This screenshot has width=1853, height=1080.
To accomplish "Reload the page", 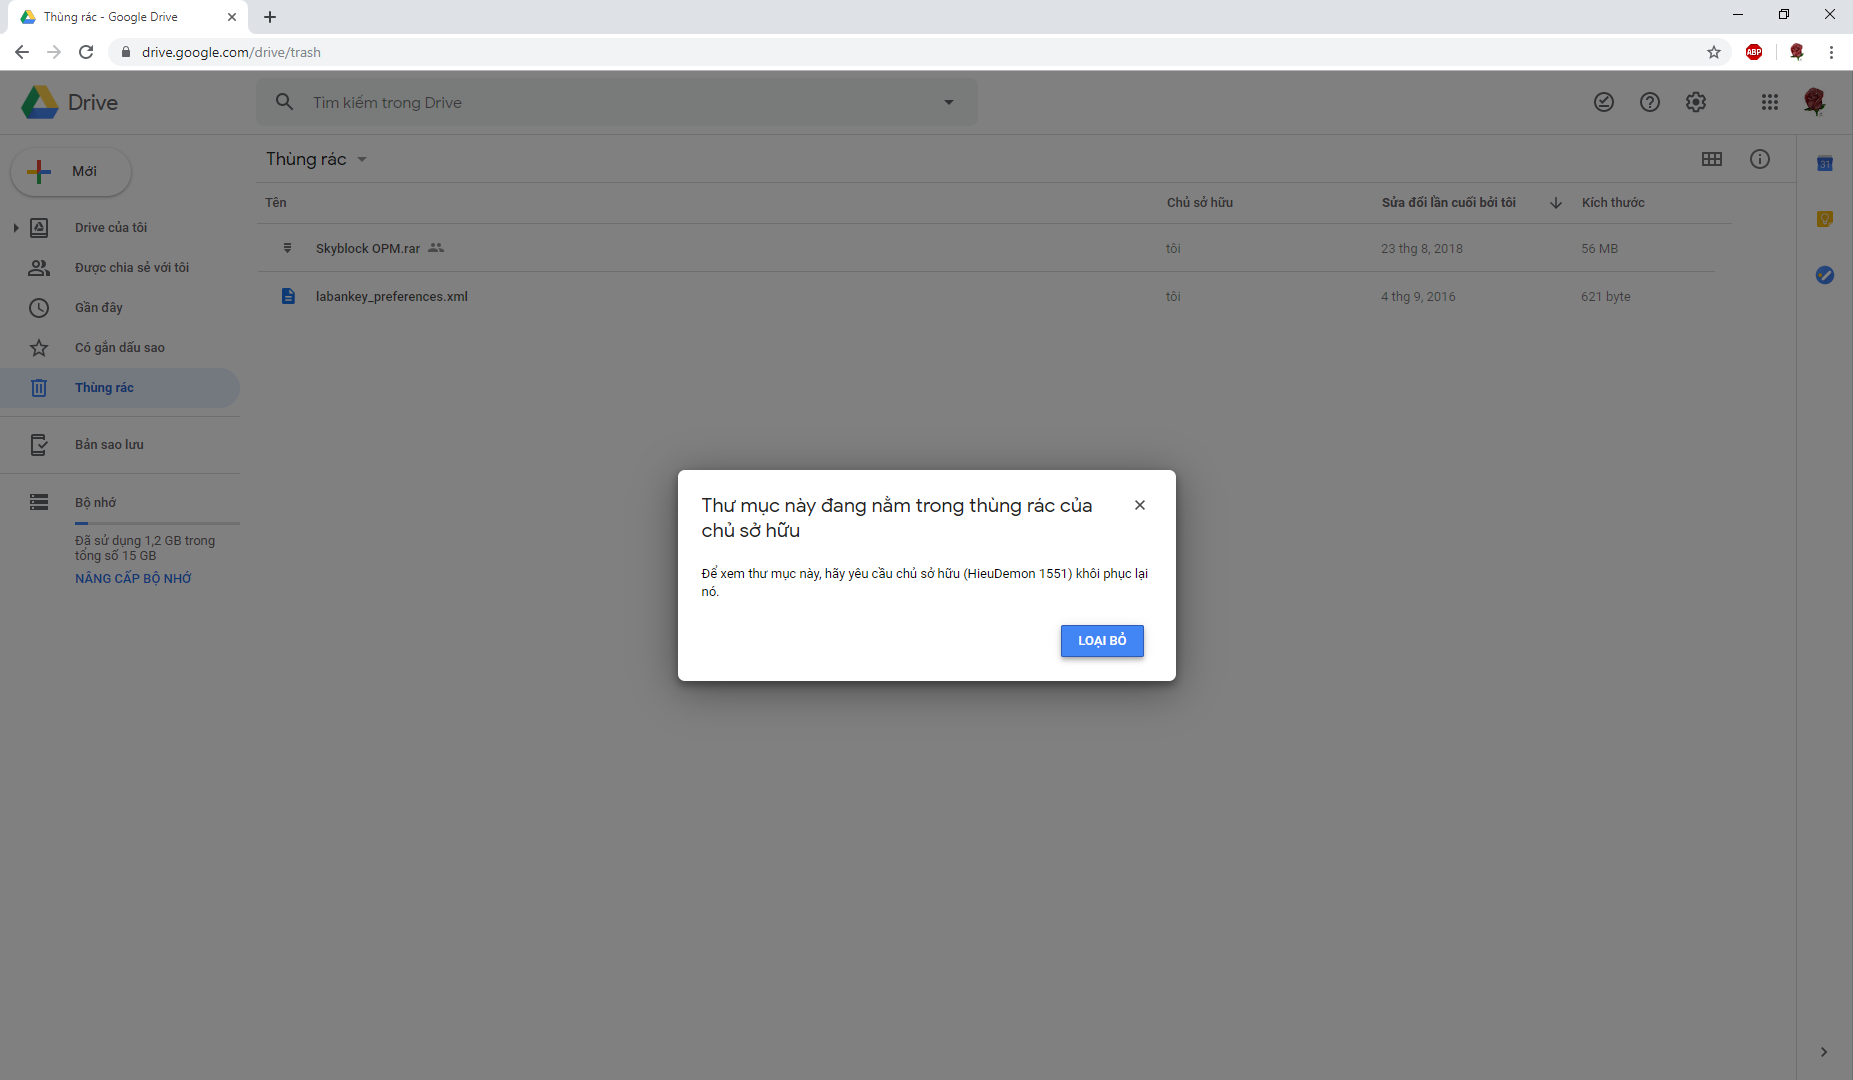I will (86, 52).
